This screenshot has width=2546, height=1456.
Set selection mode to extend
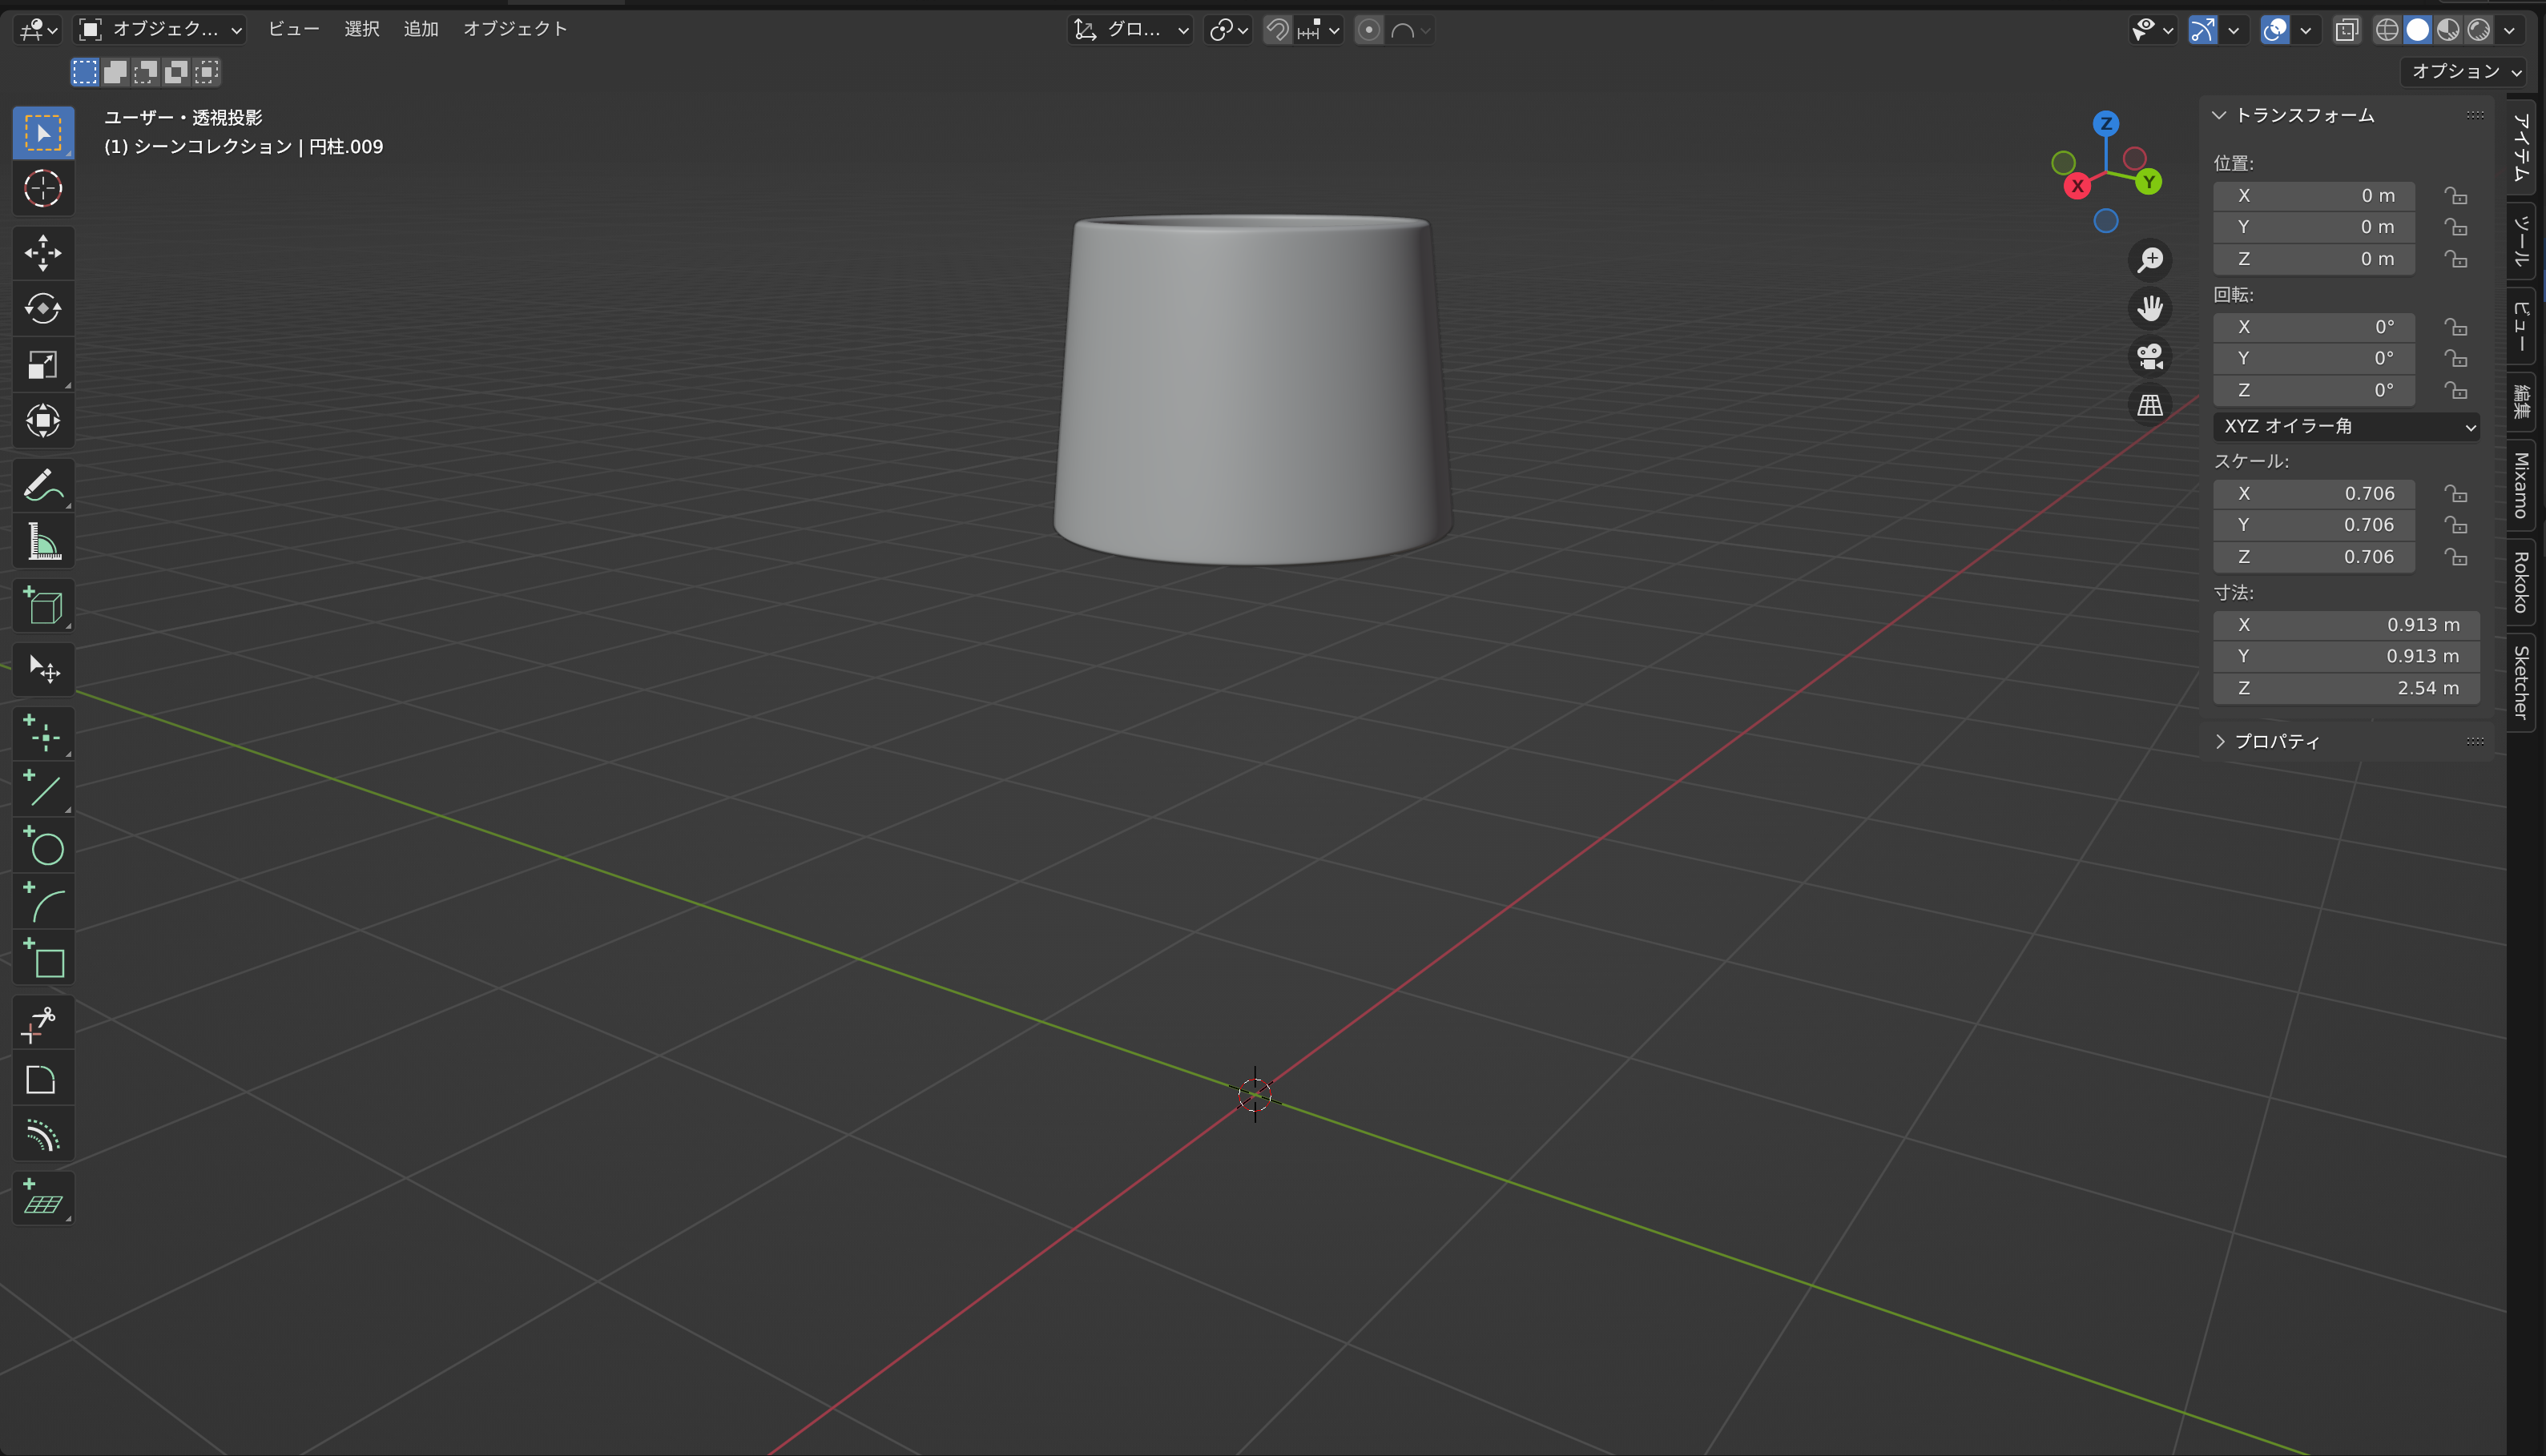pos(115,71)
